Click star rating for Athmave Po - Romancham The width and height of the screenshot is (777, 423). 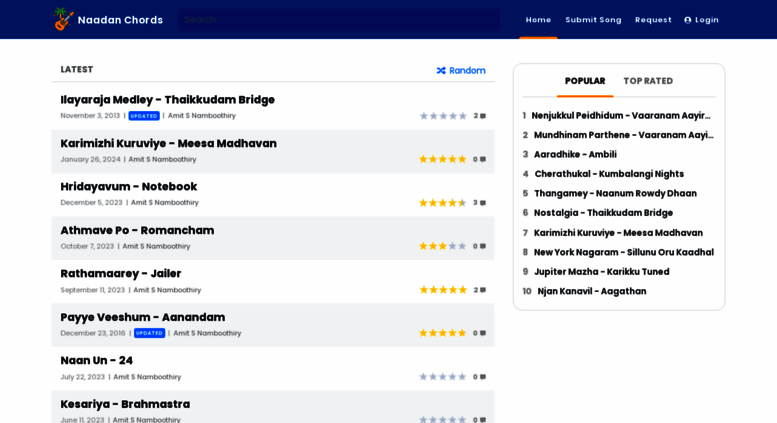(x=442, y=246)
